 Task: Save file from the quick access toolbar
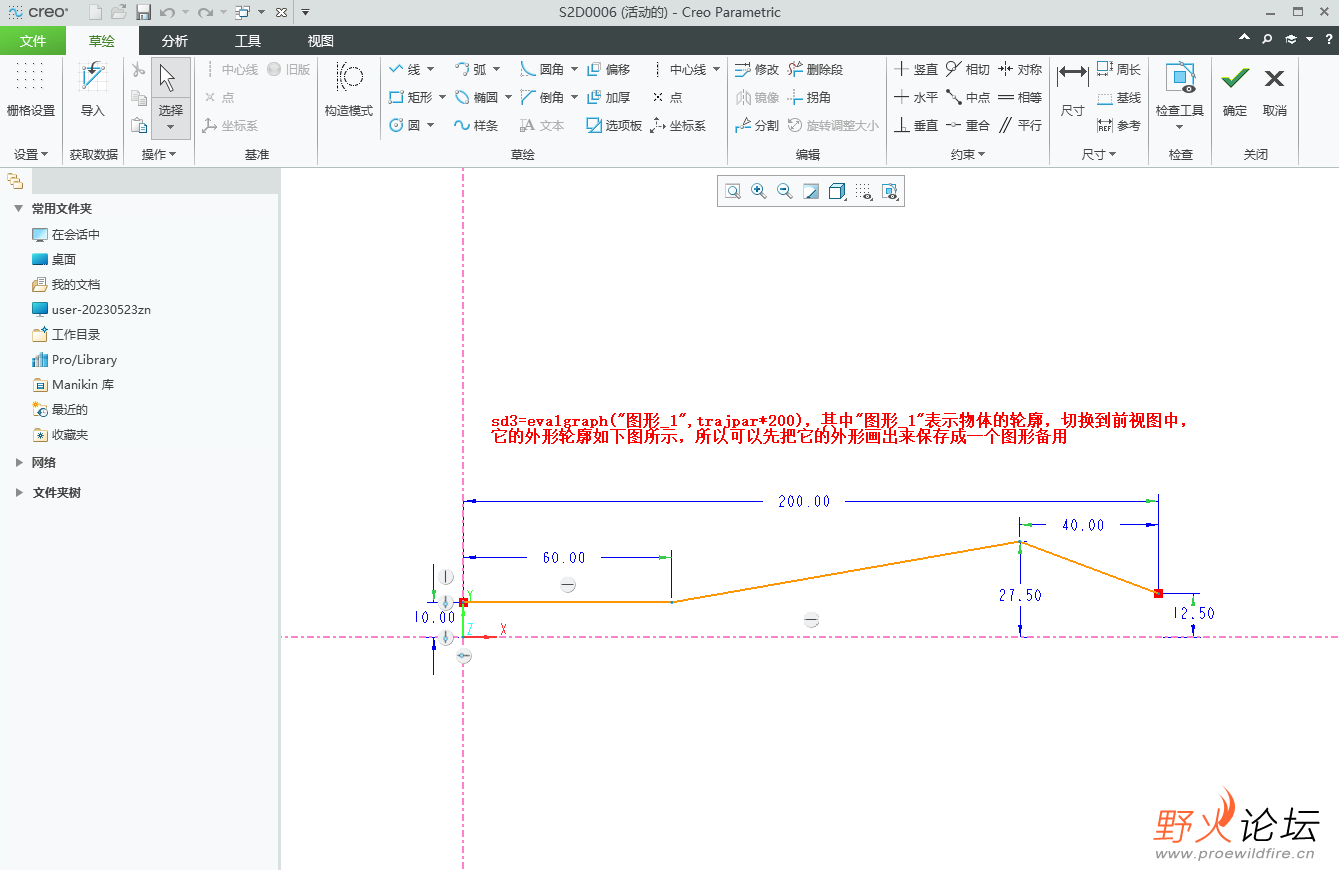pos(144,12)
